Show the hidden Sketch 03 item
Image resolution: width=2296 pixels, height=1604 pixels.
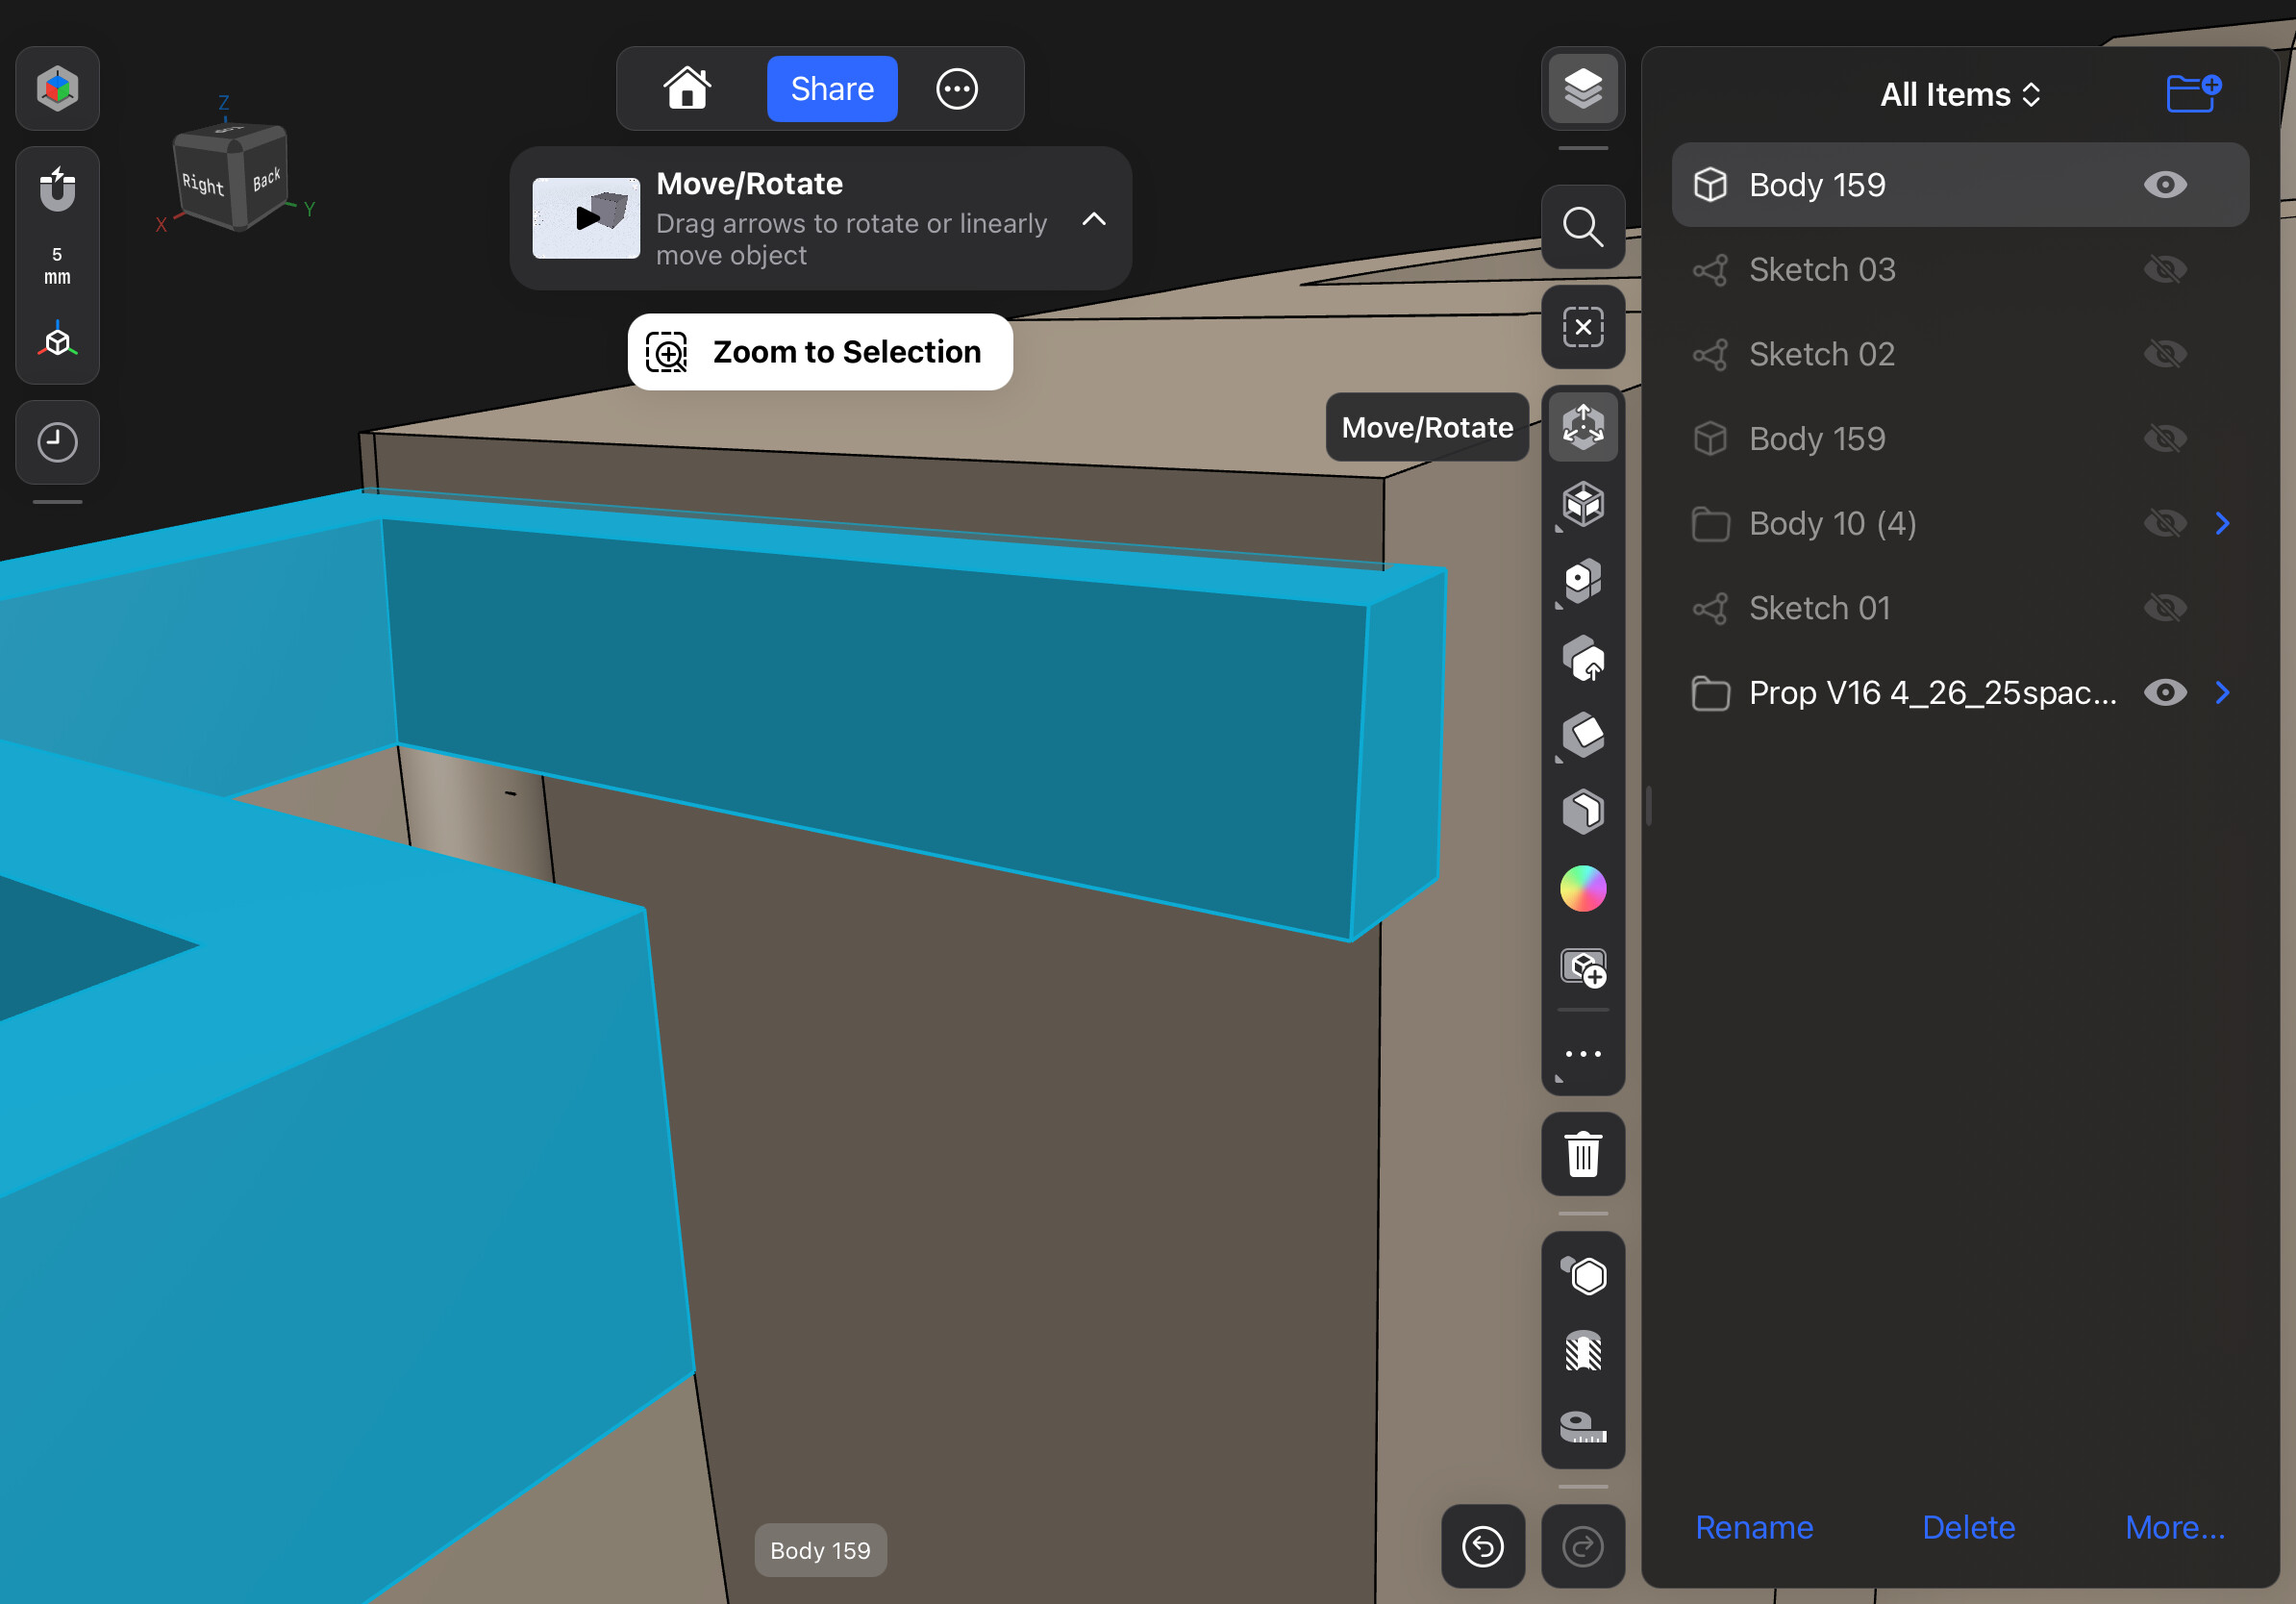point(2164,270)
